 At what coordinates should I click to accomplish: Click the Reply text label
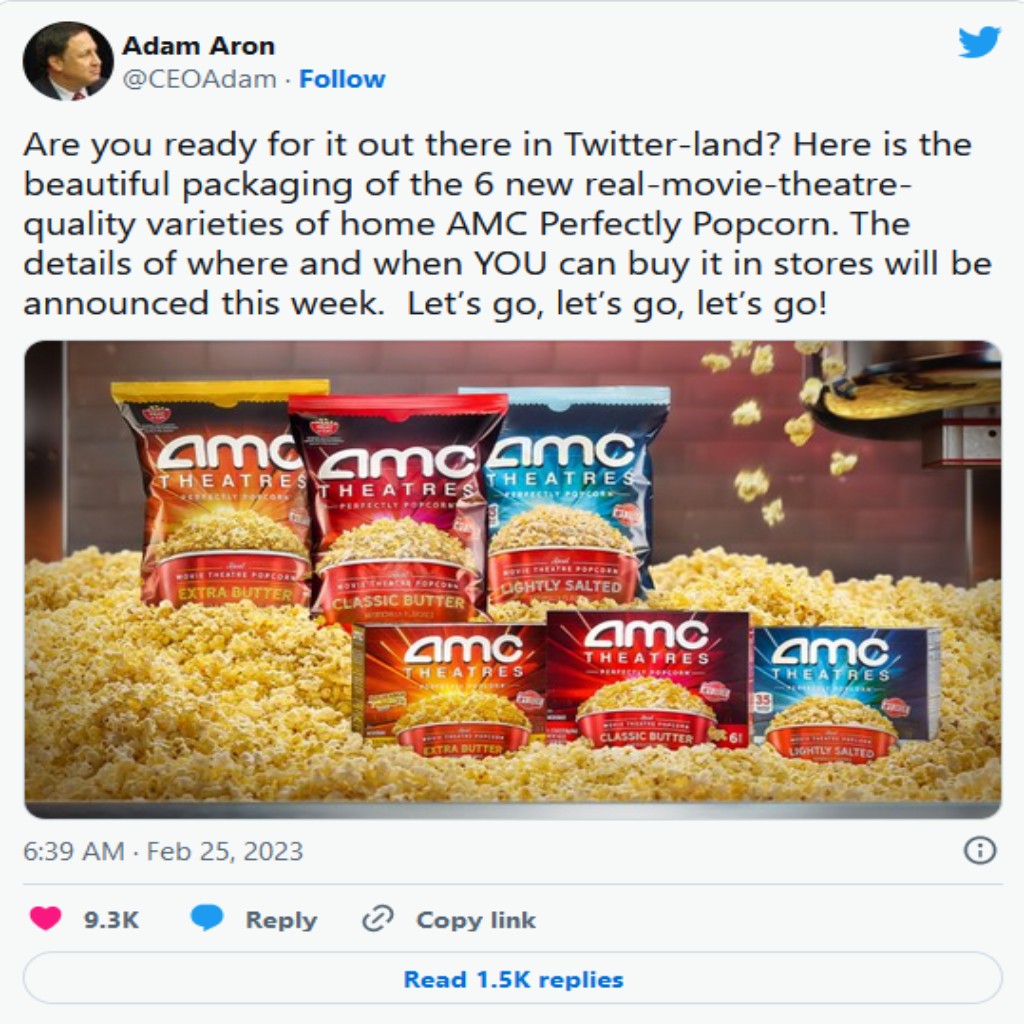[281, 920]
